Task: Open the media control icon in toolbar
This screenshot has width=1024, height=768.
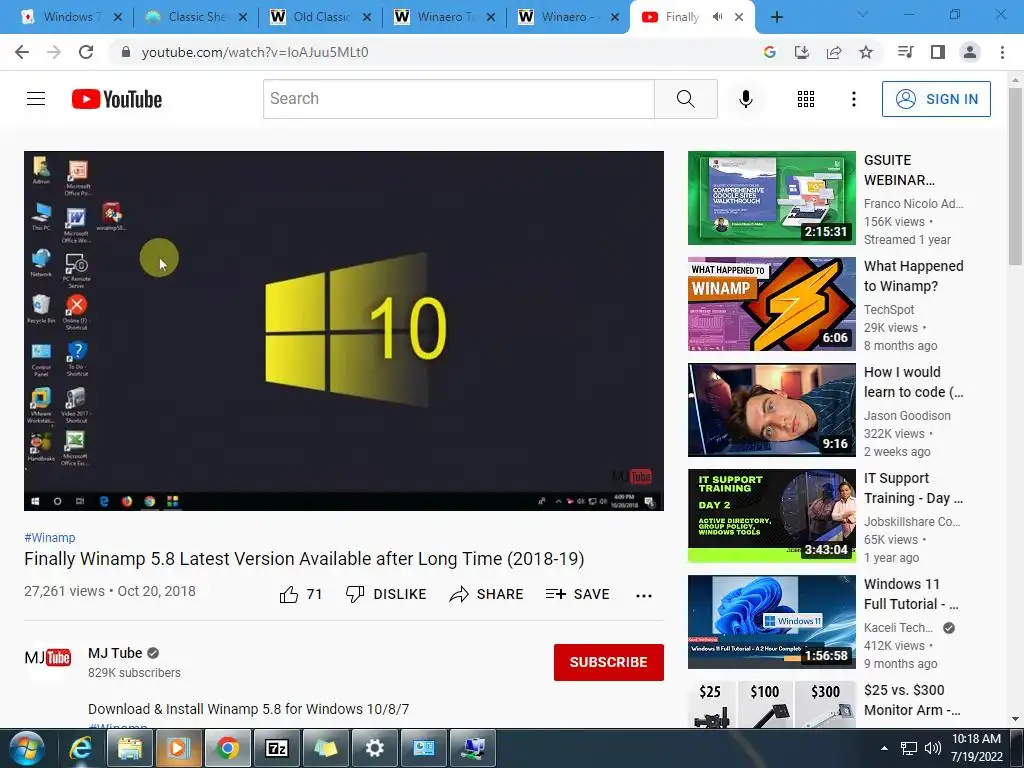Action: coord(906,52)
